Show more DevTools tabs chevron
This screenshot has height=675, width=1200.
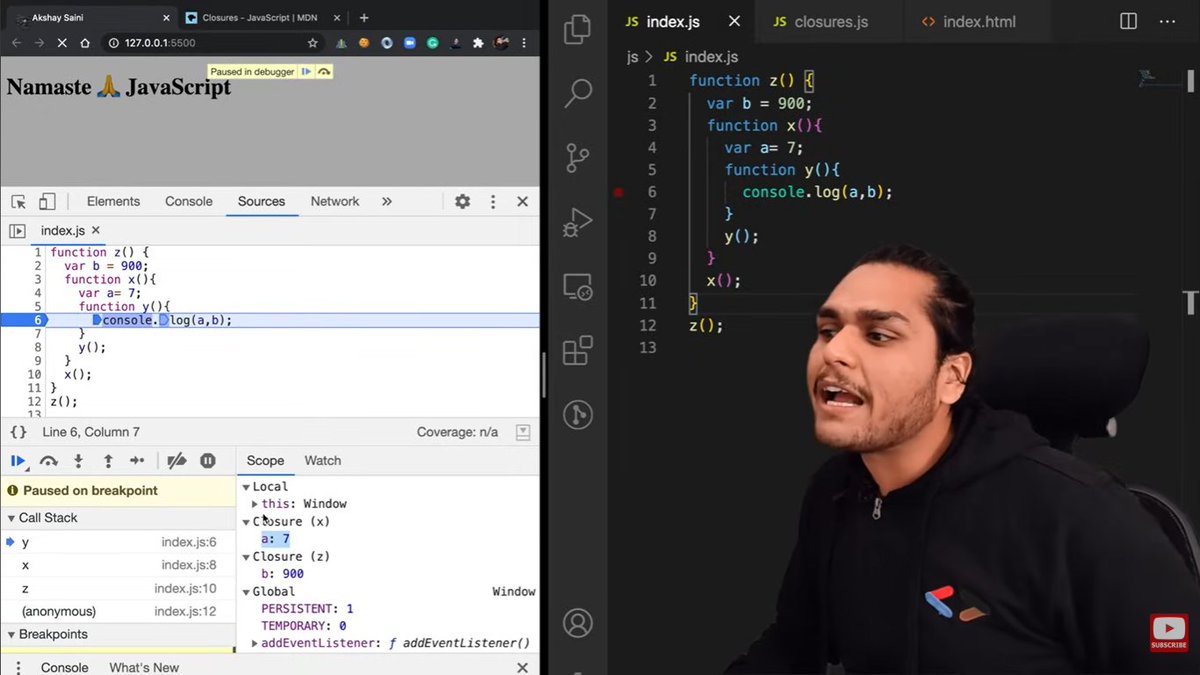[x=387, y=201]
